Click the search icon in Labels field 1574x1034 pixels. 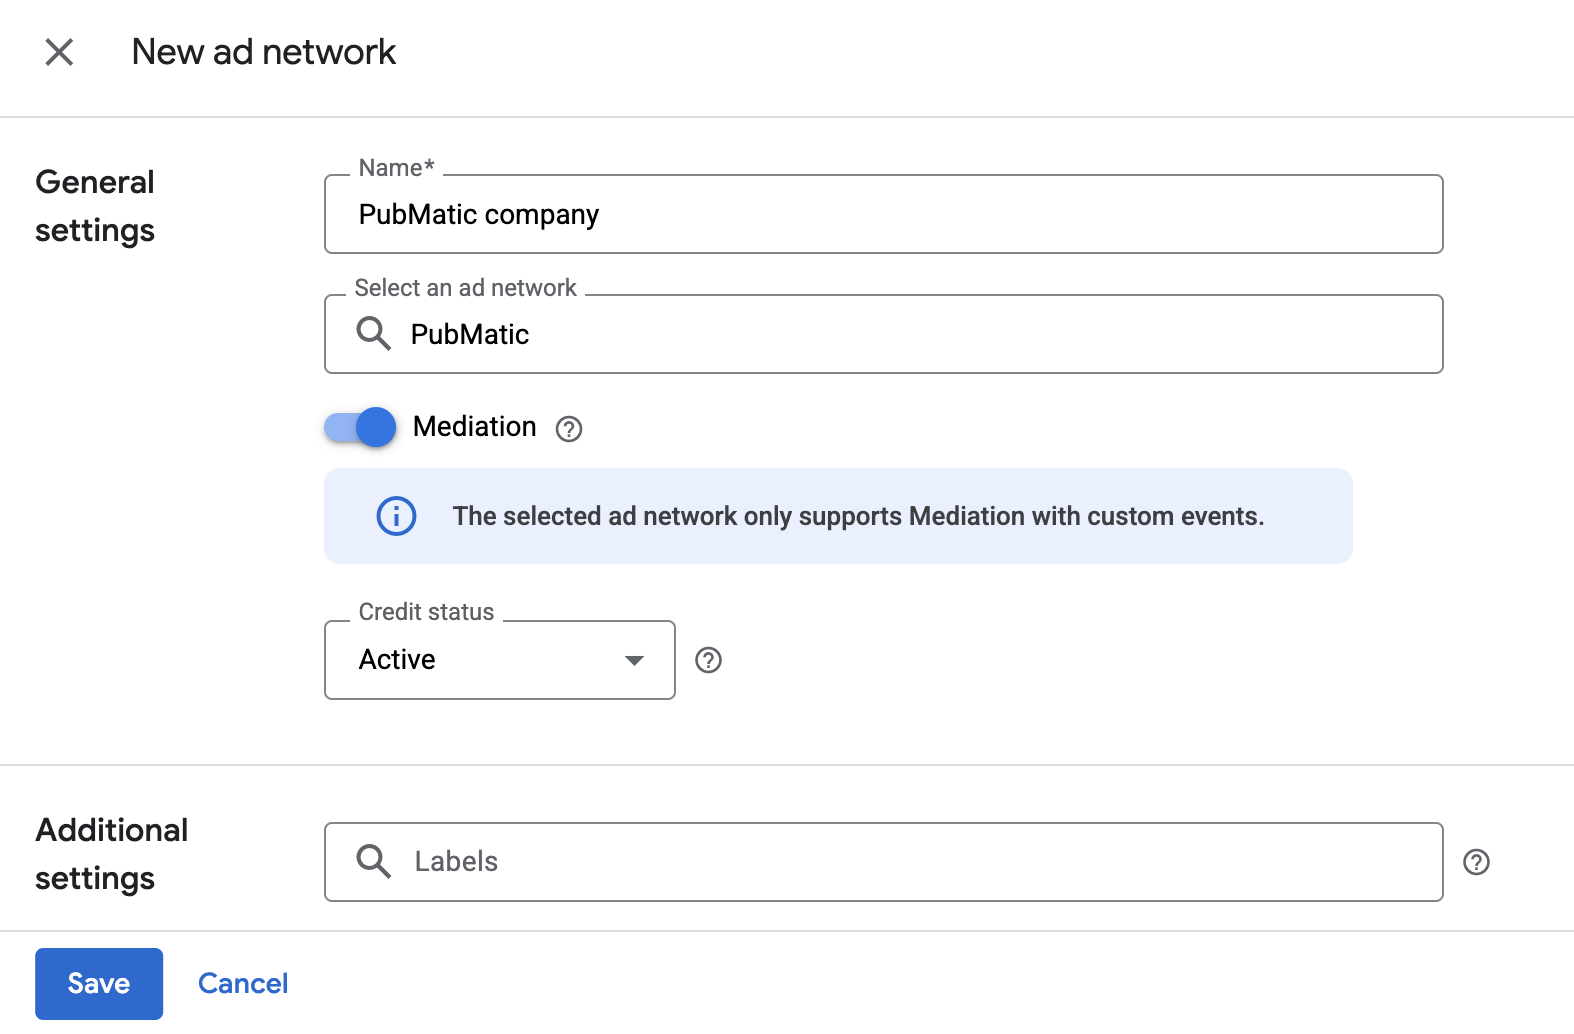tap(373, 861)
